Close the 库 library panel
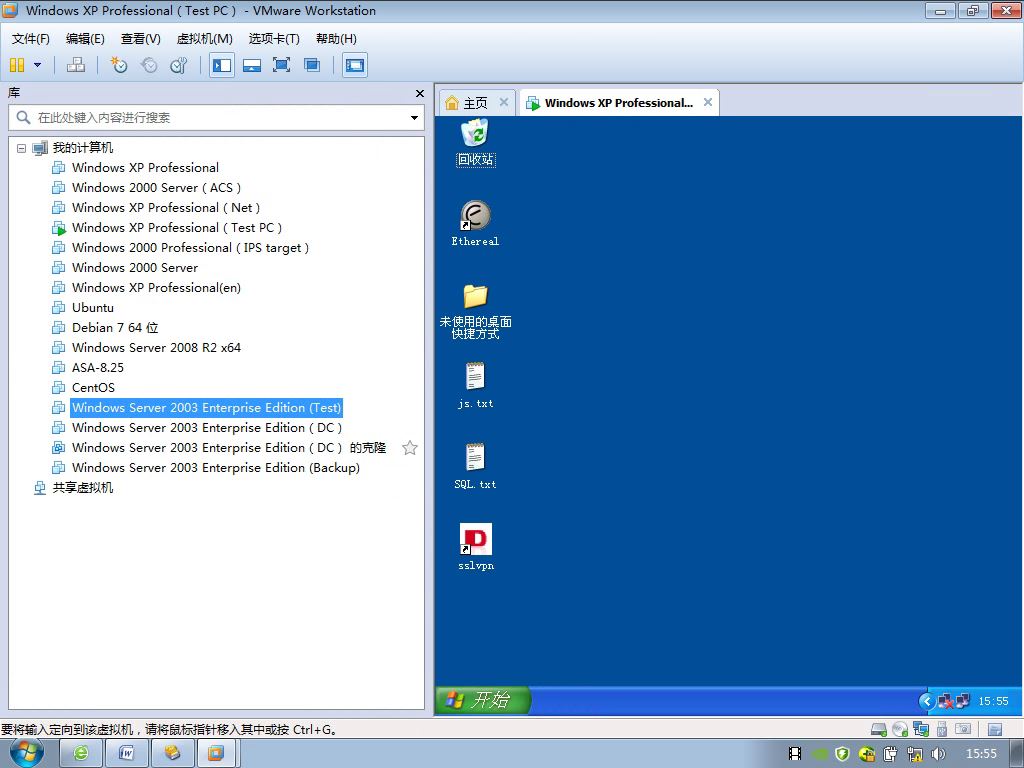 (x=420, y=93)
